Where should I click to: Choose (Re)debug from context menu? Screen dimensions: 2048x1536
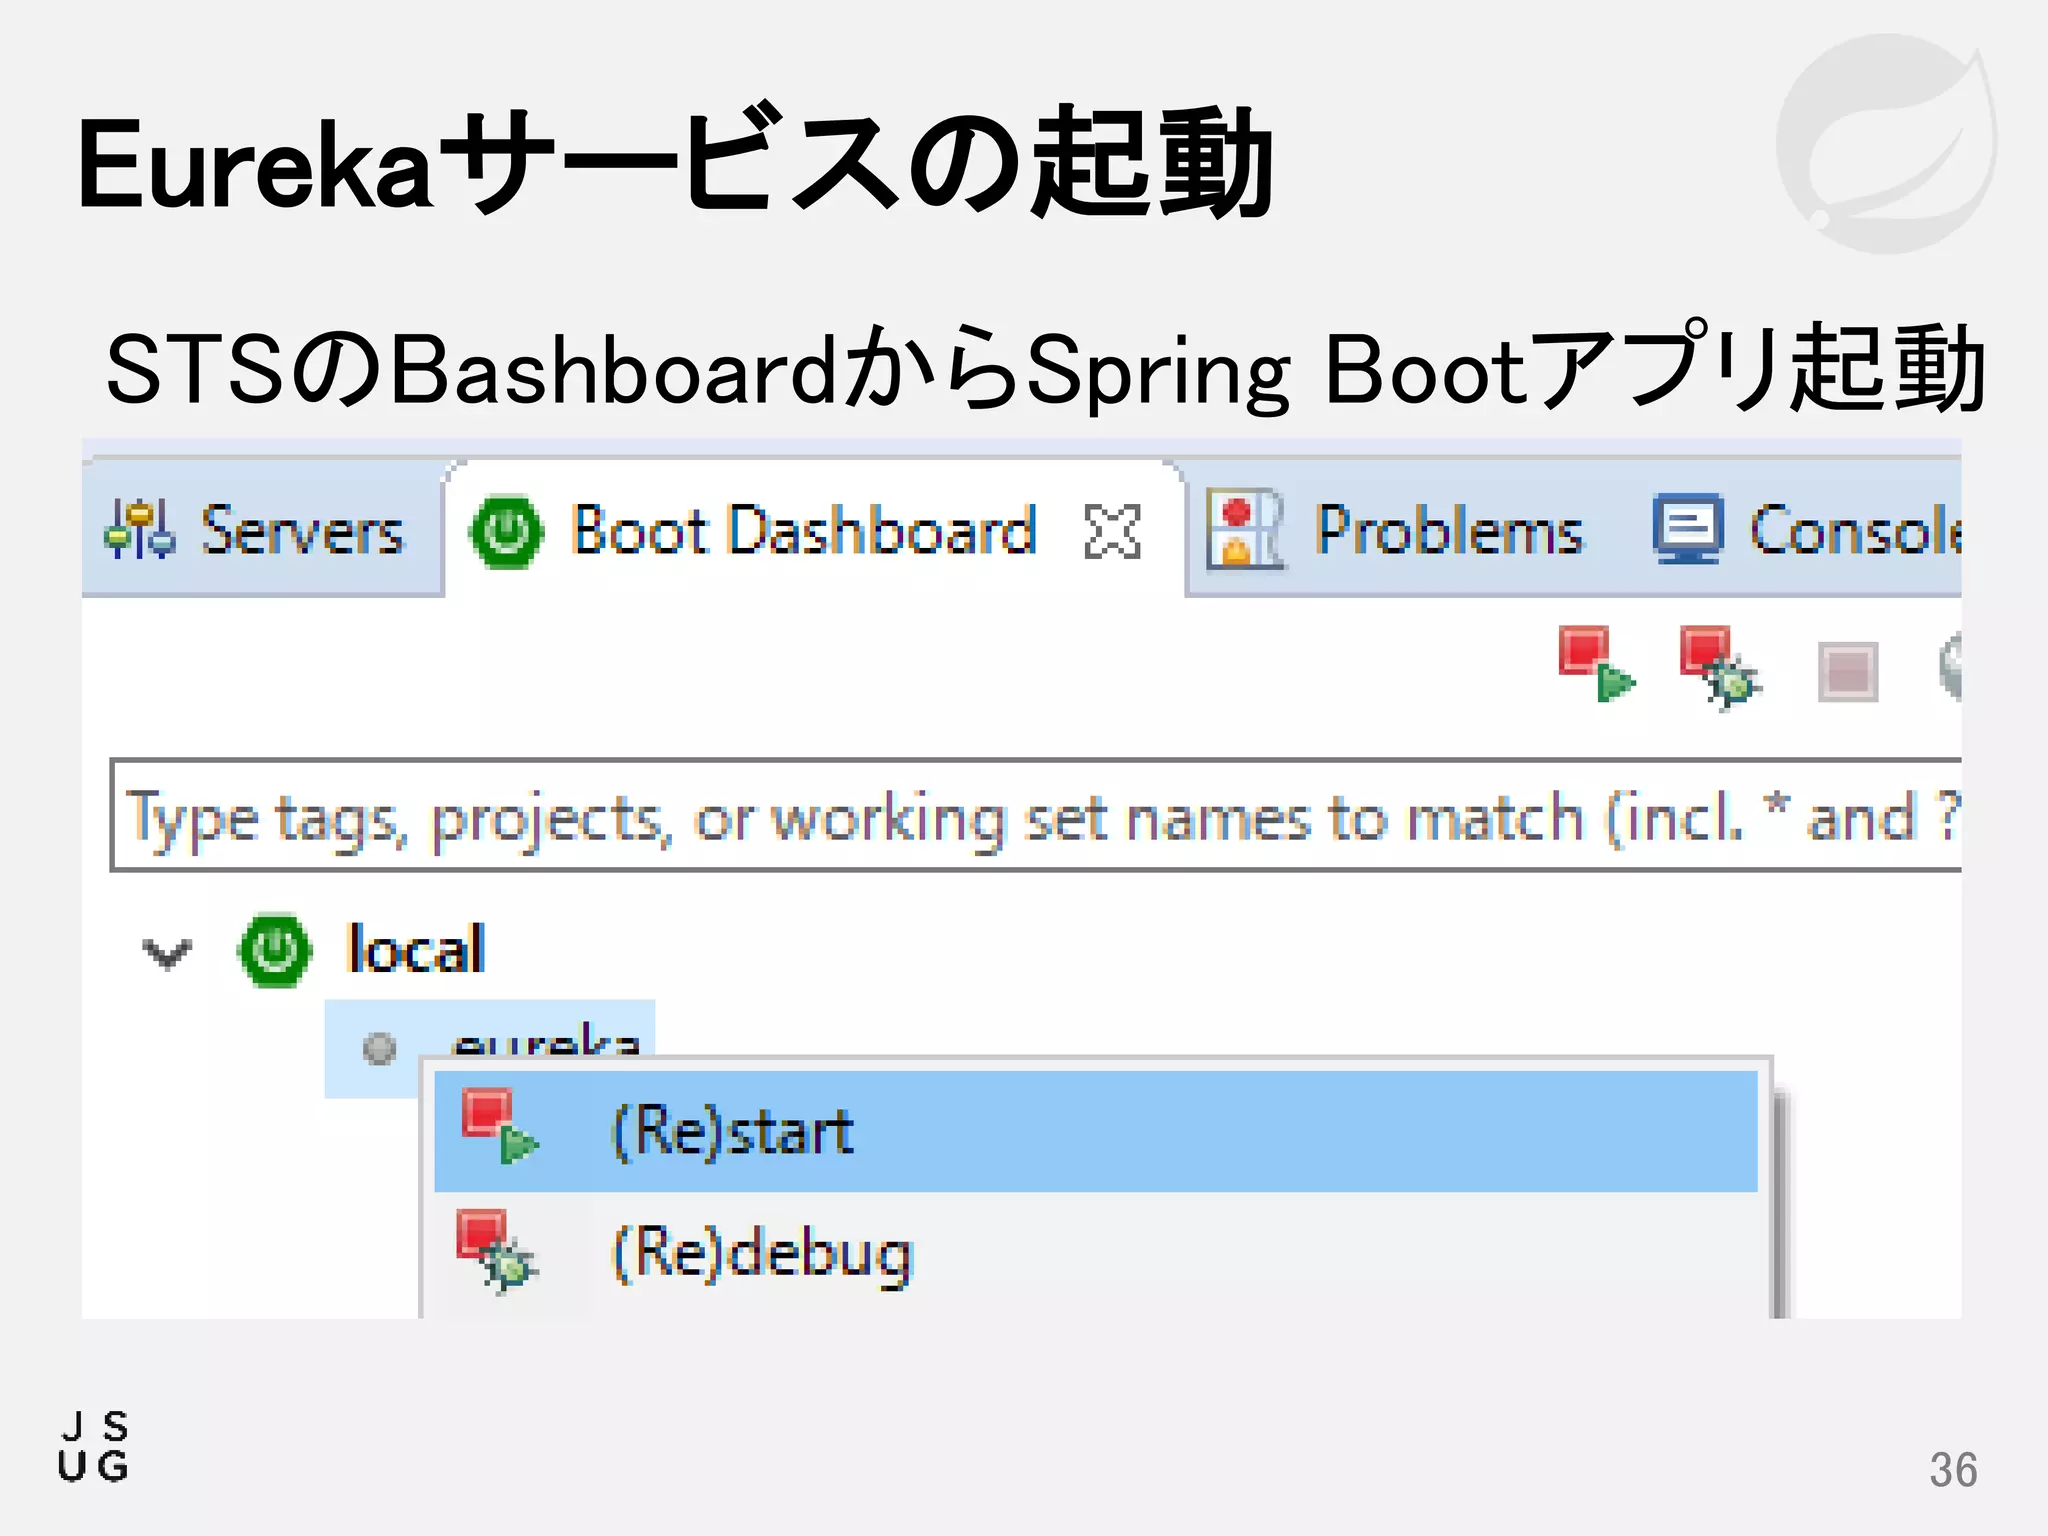[x=1096, y=1252]
